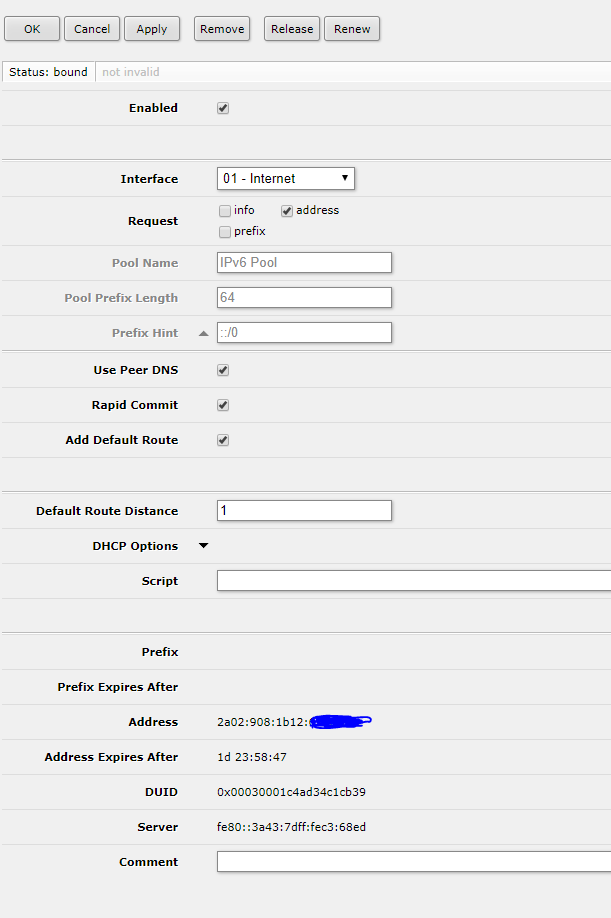Click the 'not invalid' status text

(x=131, y=72)
